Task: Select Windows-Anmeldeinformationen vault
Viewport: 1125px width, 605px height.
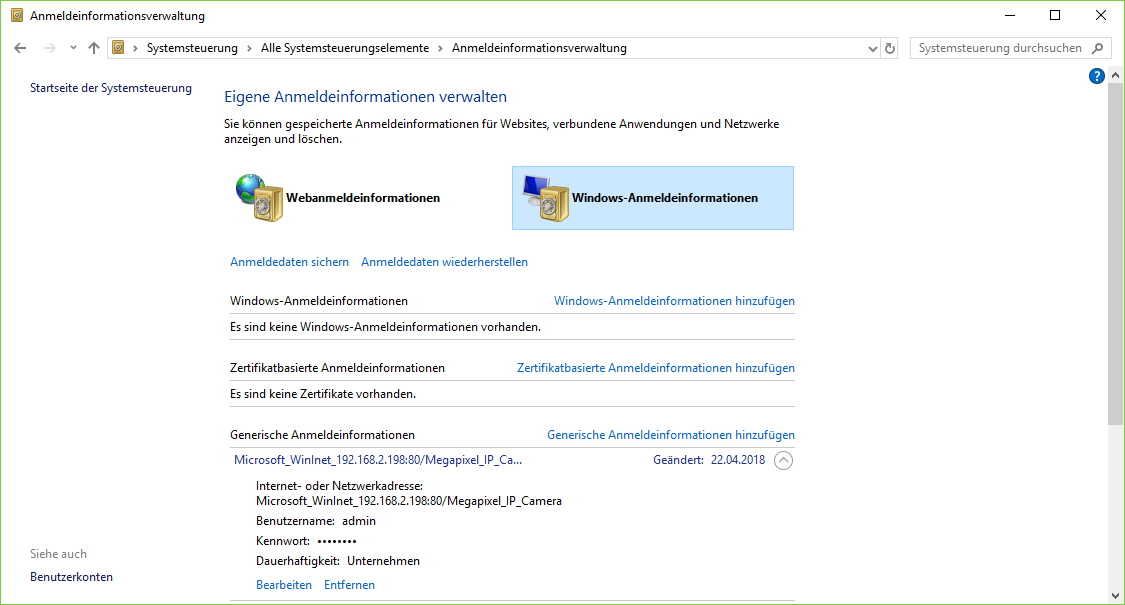Action: coord(653,198)
